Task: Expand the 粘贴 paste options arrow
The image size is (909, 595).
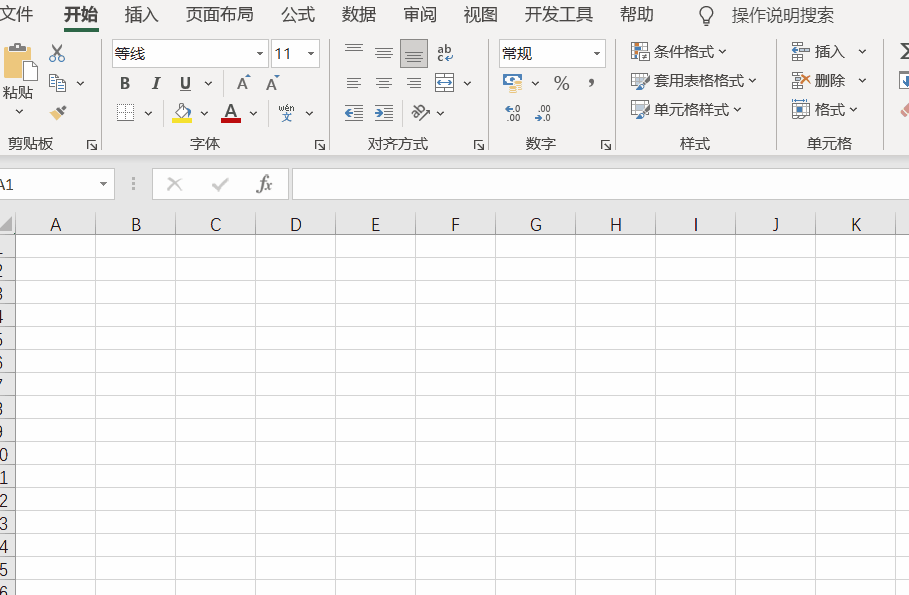Action: 19,111
